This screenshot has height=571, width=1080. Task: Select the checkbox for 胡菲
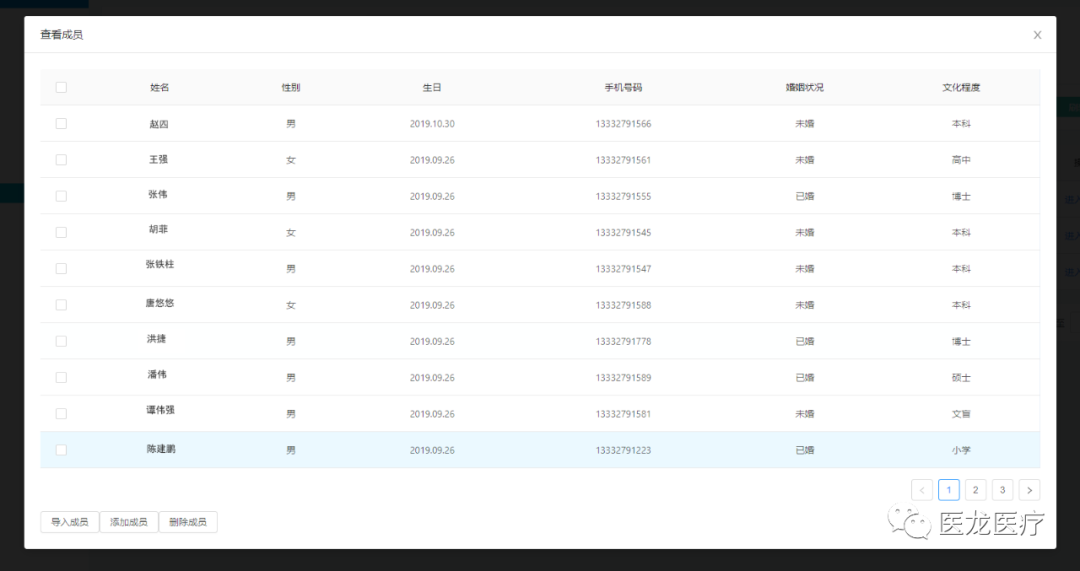click(61, 233)
